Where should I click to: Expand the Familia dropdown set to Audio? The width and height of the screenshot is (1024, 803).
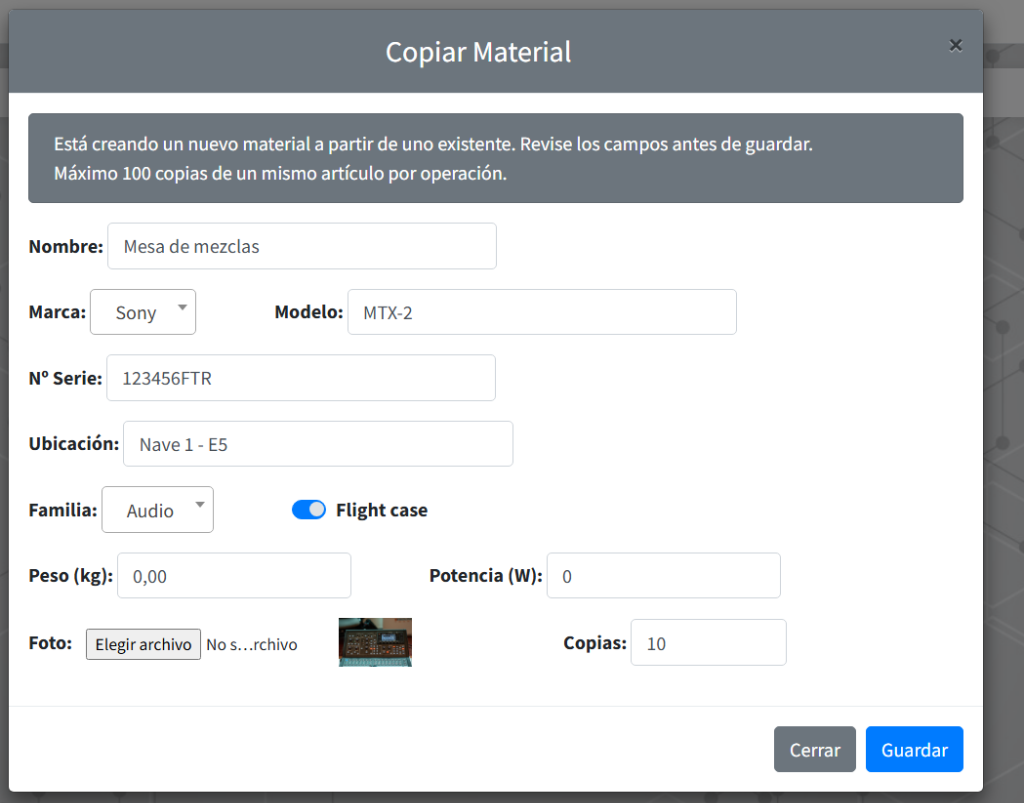[156, 509]
